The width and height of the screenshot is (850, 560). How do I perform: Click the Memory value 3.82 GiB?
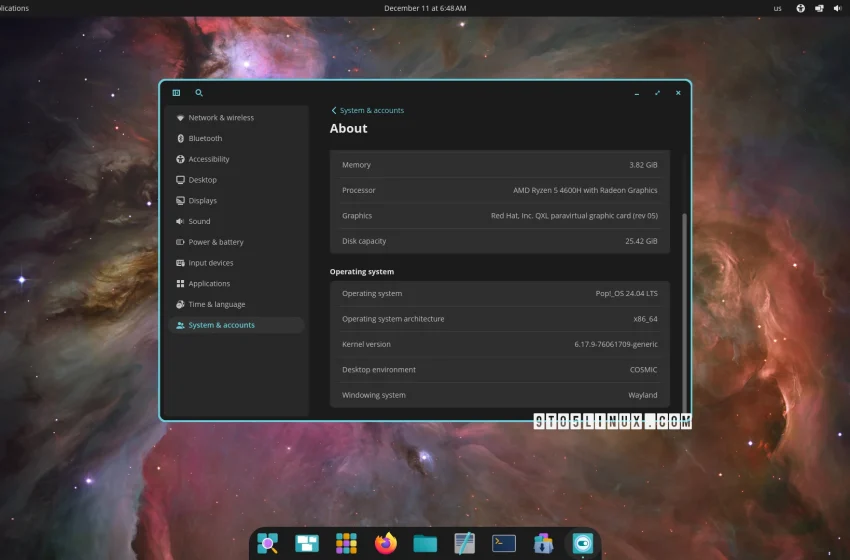(643, 165)
